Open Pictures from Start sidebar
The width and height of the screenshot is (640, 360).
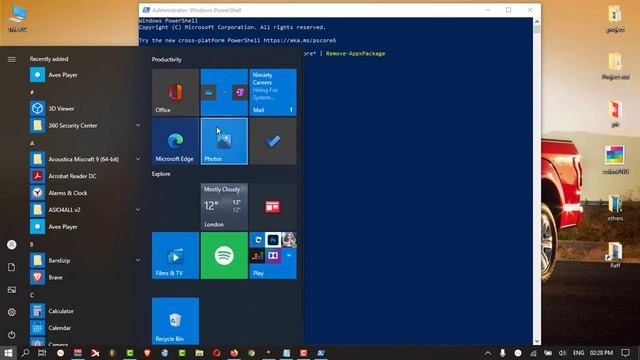(11, 290)
